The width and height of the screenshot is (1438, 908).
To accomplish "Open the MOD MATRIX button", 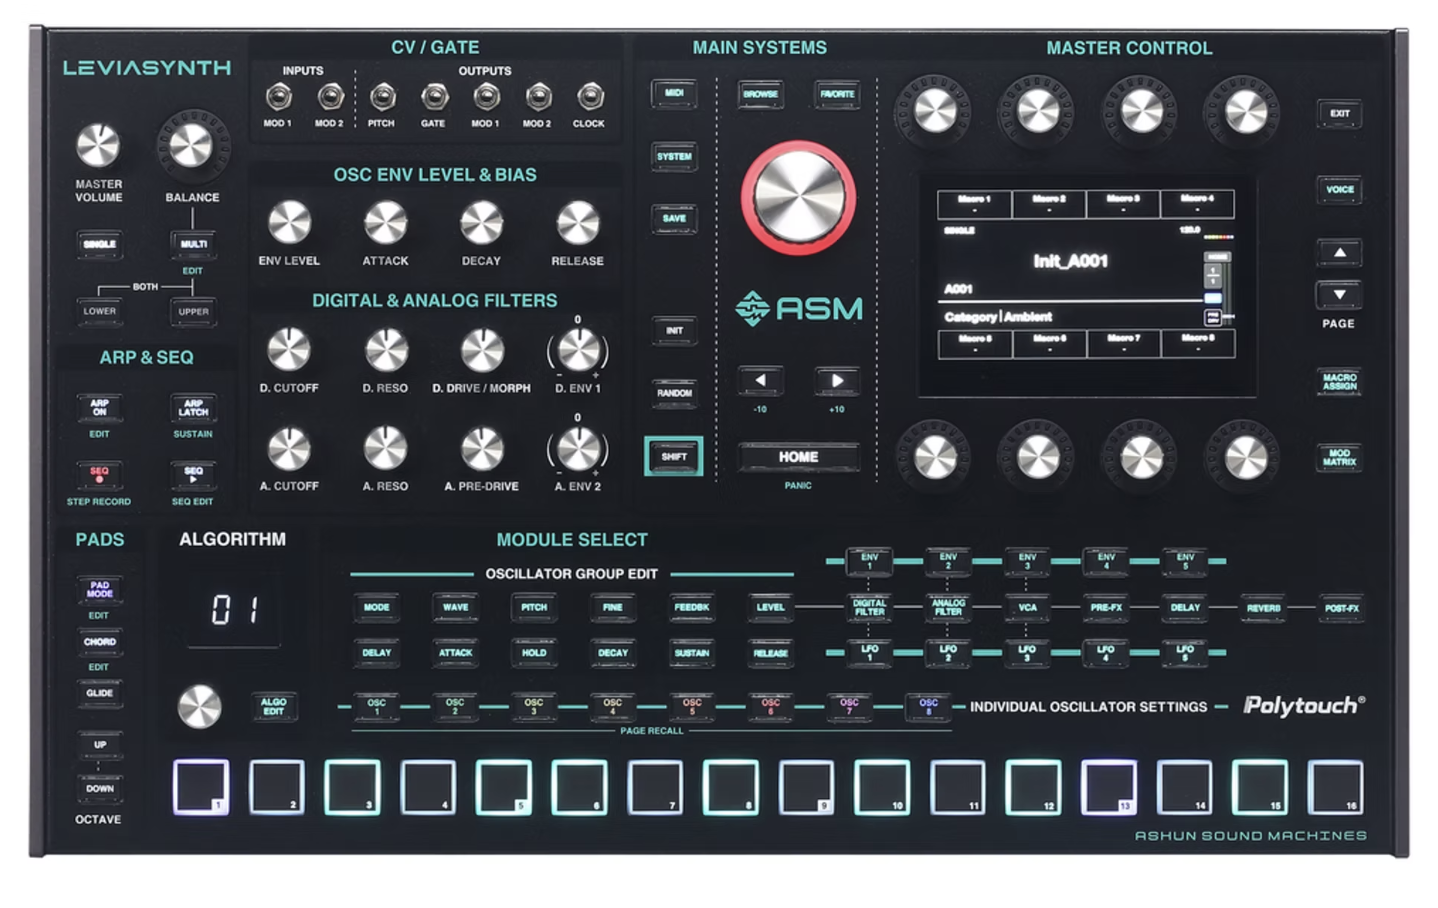I will 1339,457.
